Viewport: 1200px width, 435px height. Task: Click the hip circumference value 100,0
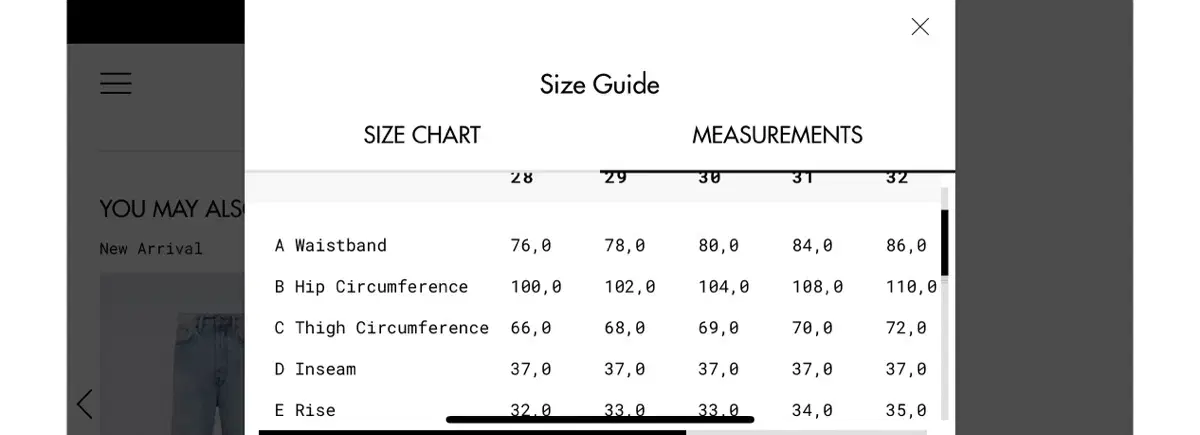pyautogui.click(x=536, y=287)
